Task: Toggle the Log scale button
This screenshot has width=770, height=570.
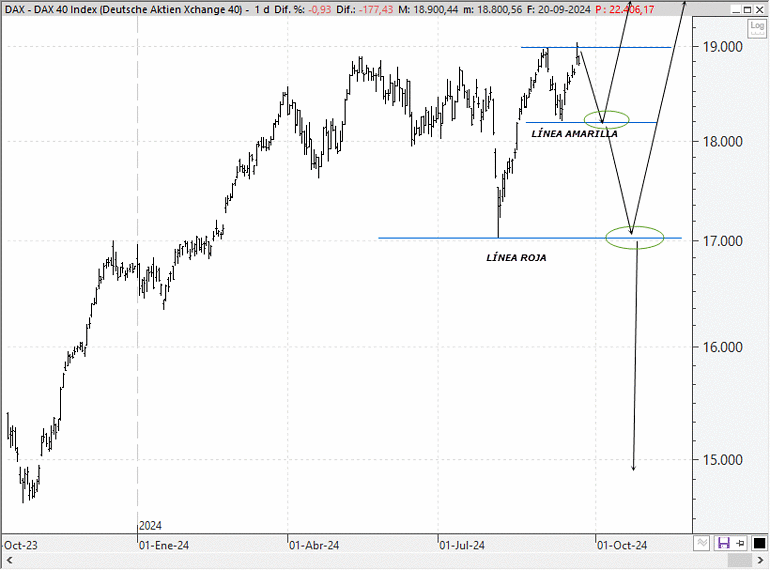Action: [x=756, y=28]
